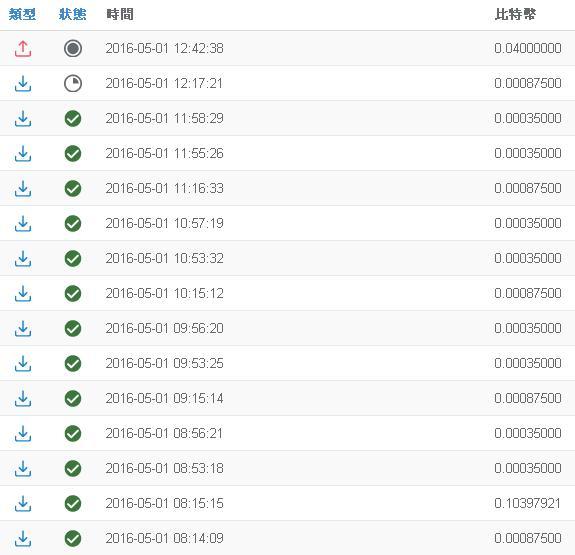Open the 2016-05-01 09:15:14 transaction
The image size is (575, 555).
tap(288, 398)
